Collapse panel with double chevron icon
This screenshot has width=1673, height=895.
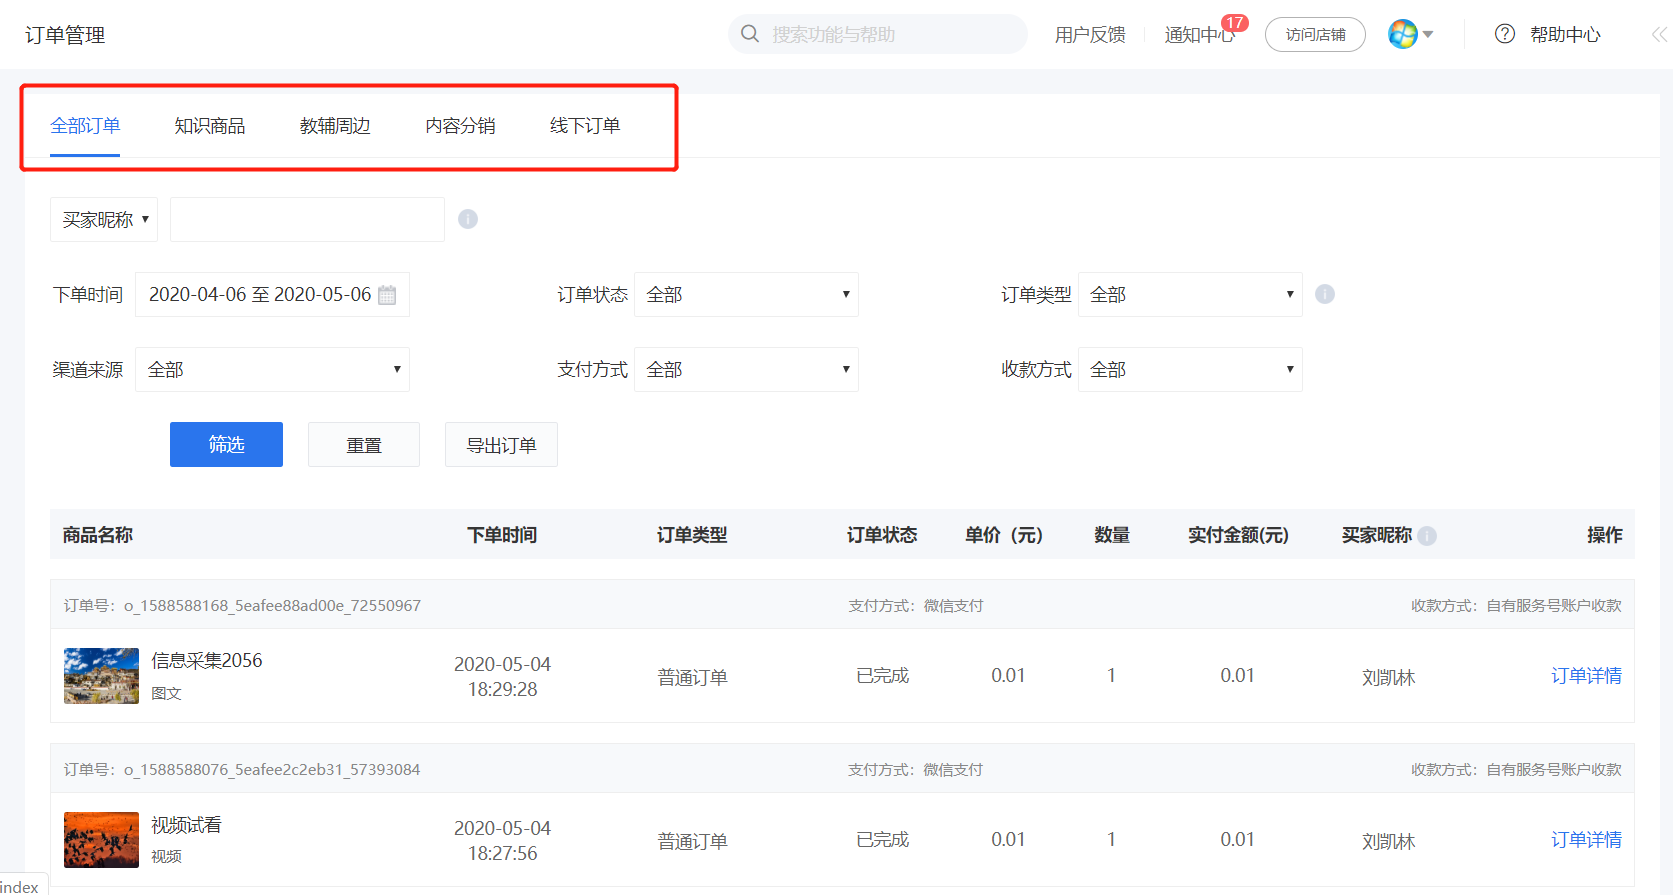tap(1659, 34)
